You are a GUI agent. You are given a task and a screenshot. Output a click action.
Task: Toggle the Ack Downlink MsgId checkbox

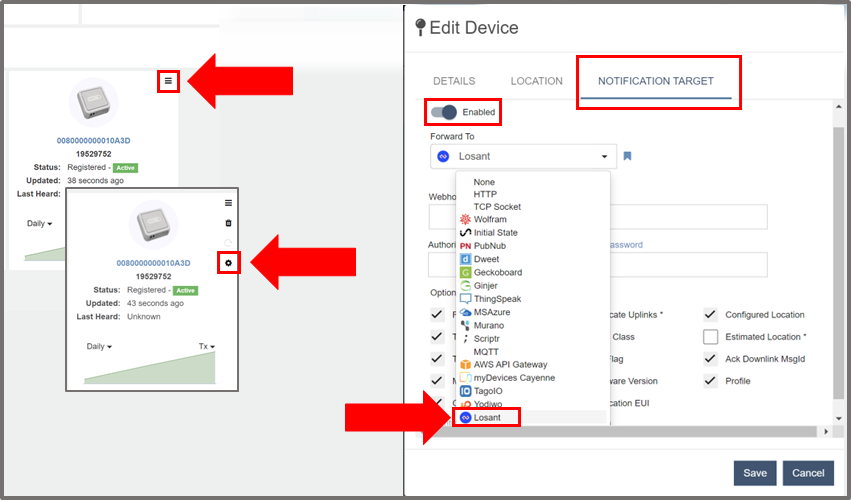pos(710,359)
